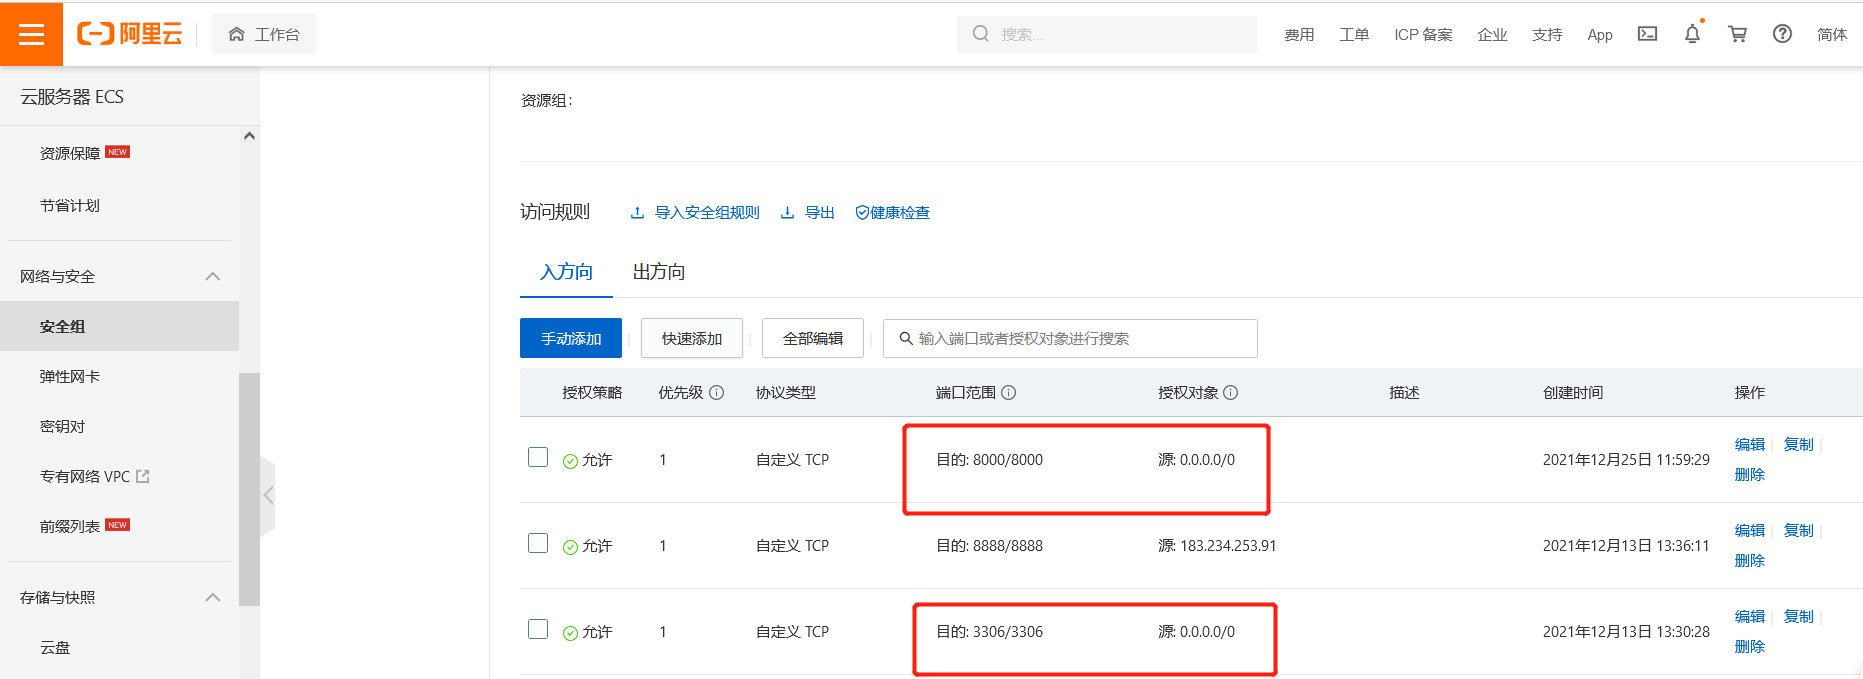Select the 2021年12月25日 11:59:29 timestamp
The height and width of the screenshot is (679, 1863).
pos(1626,460)
